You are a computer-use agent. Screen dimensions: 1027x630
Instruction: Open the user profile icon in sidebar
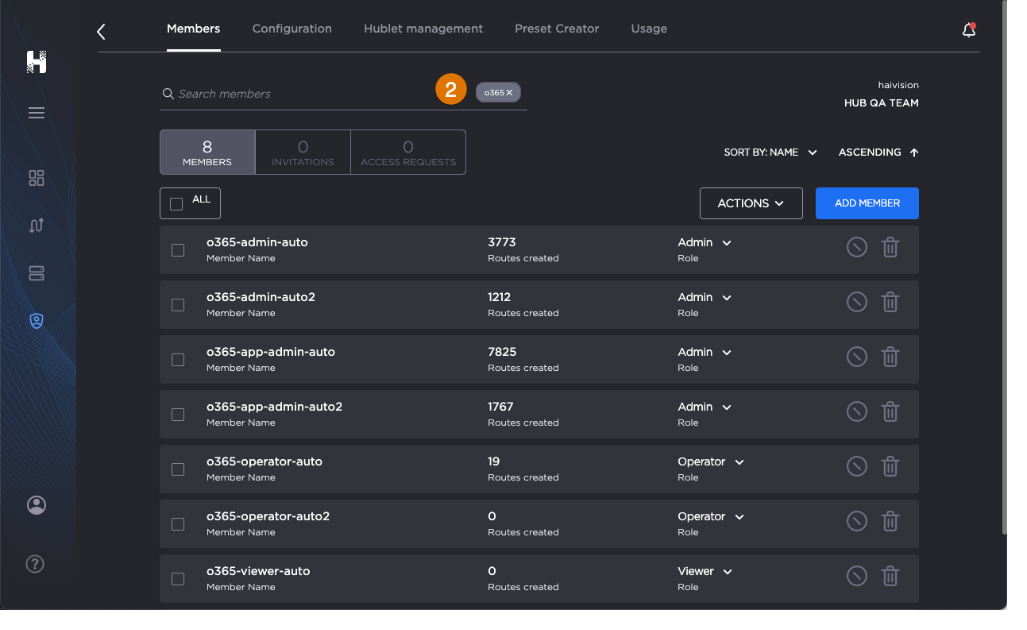tap(37, 505)
